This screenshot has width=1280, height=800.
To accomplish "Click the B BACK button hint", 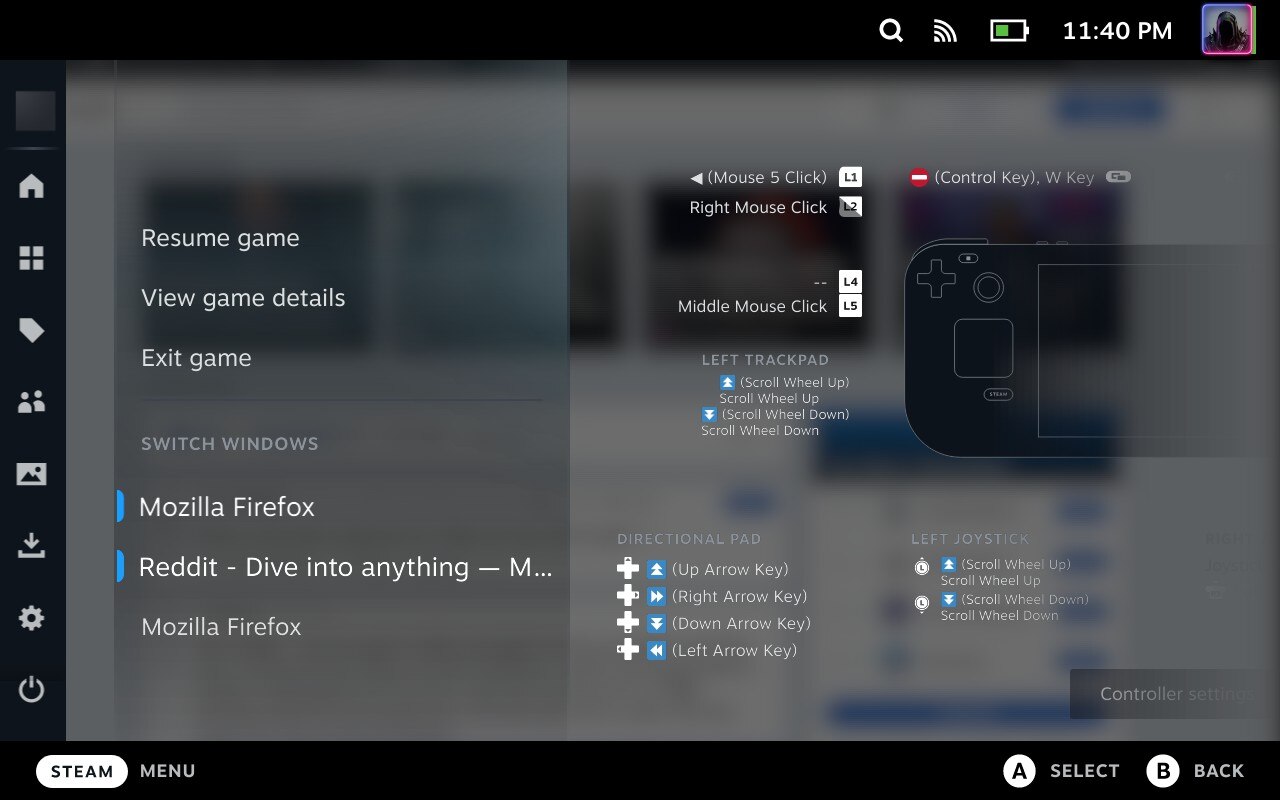I will (1195, 771).
